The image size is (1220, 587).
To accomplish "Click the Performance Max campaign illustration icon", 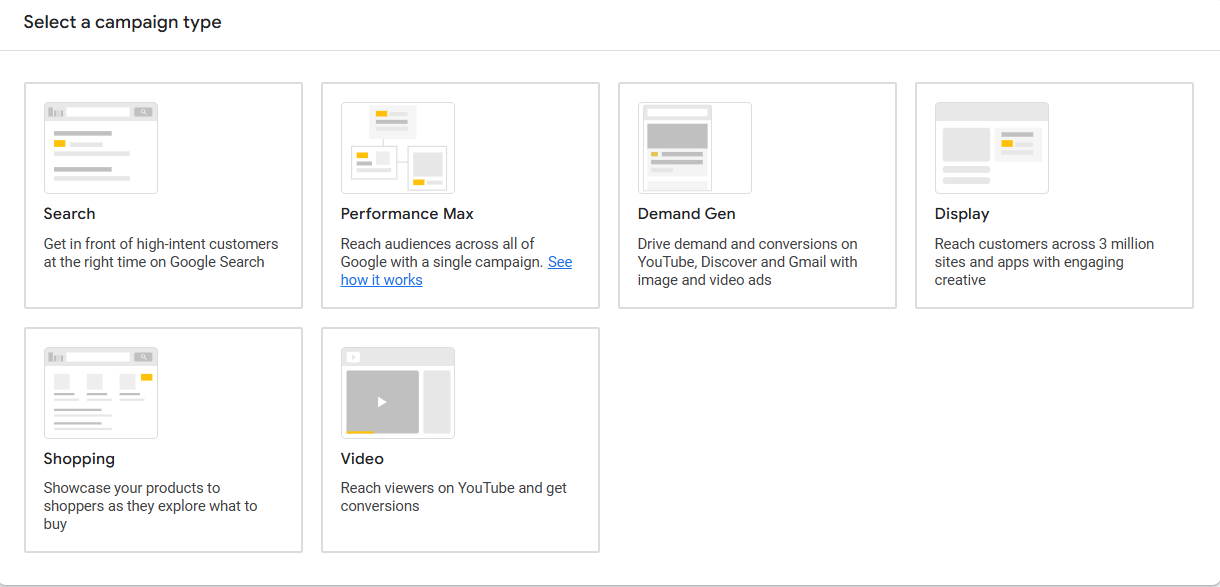I will click(397, 147).
